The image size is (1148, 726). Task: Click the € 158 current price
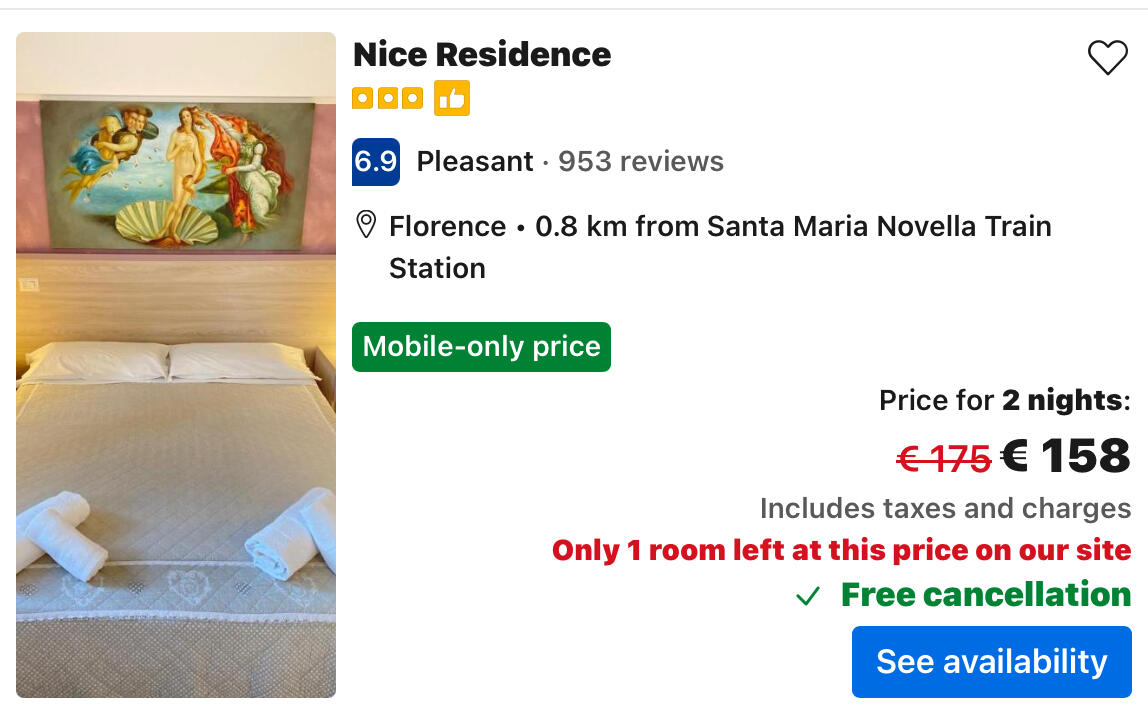click(1066, 456)
